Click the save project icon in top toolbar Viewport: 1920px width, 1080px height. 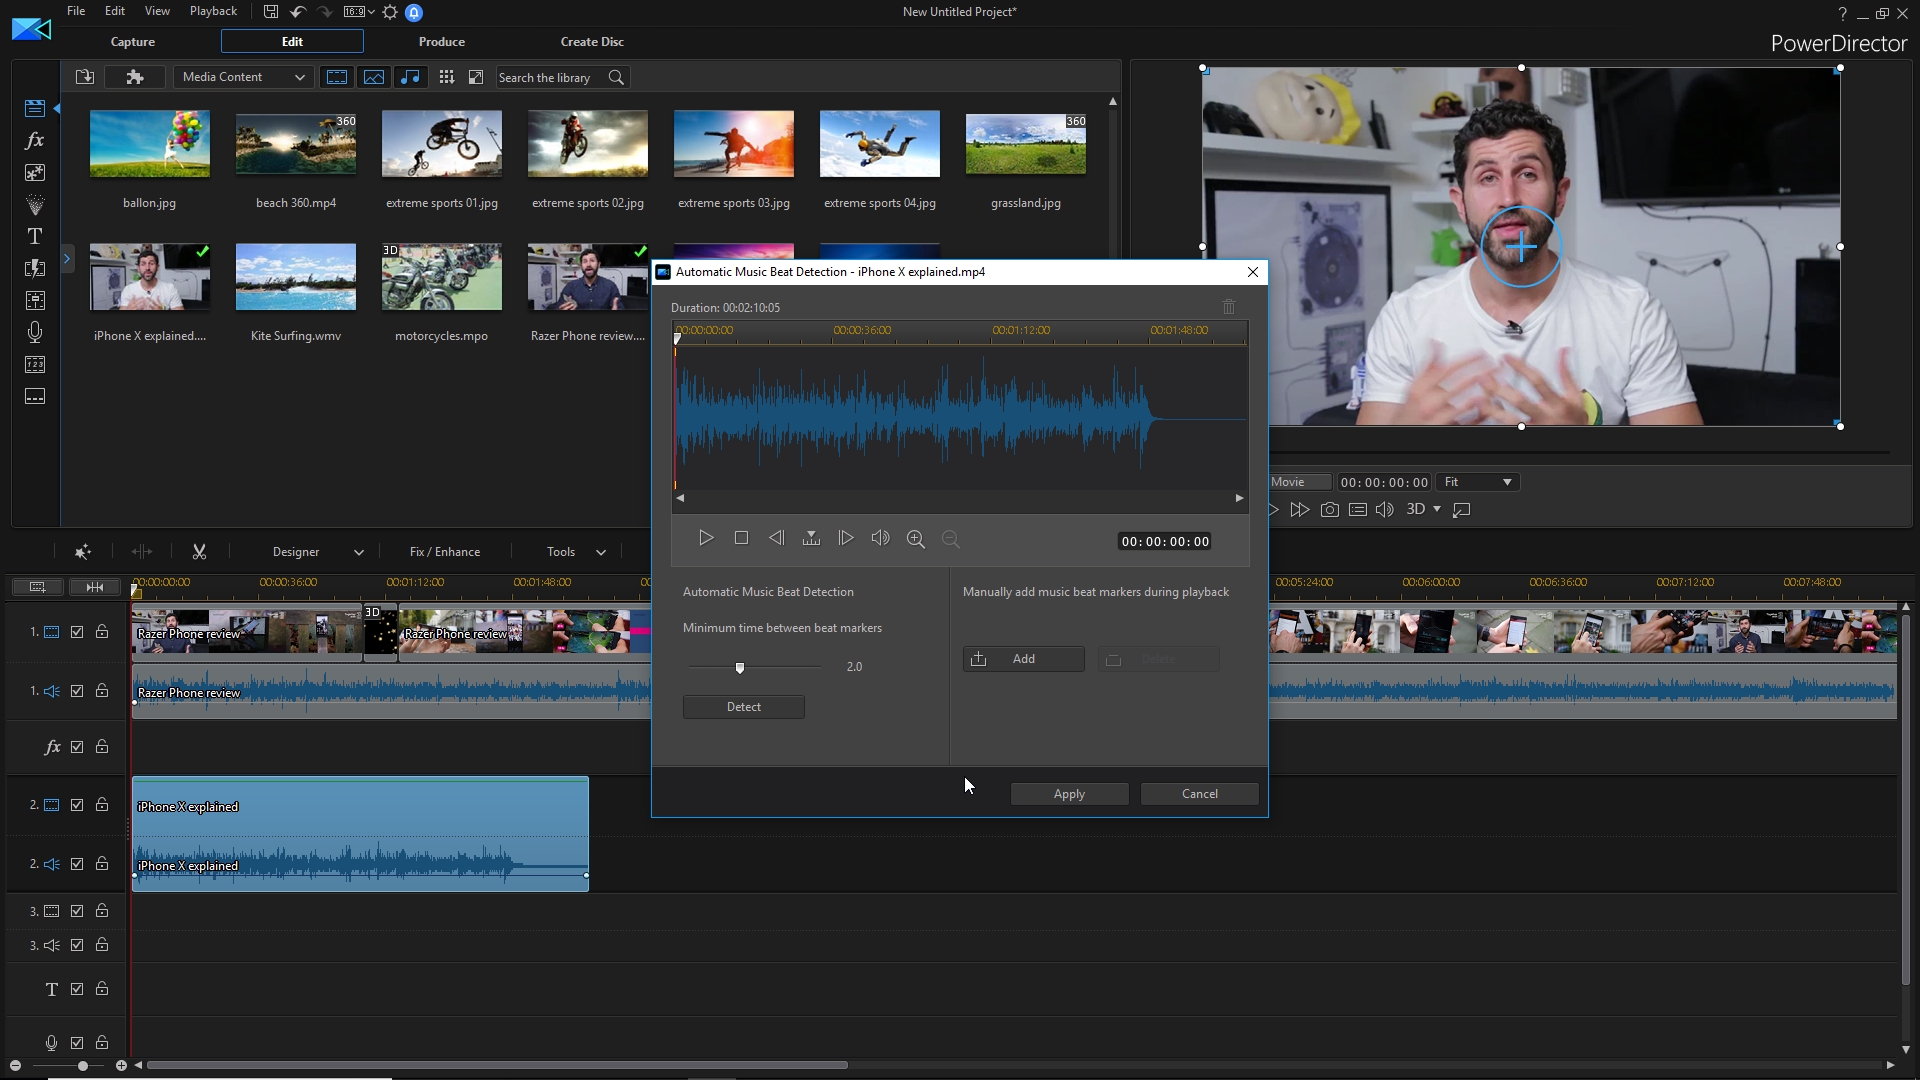click(x=270, y=11)
